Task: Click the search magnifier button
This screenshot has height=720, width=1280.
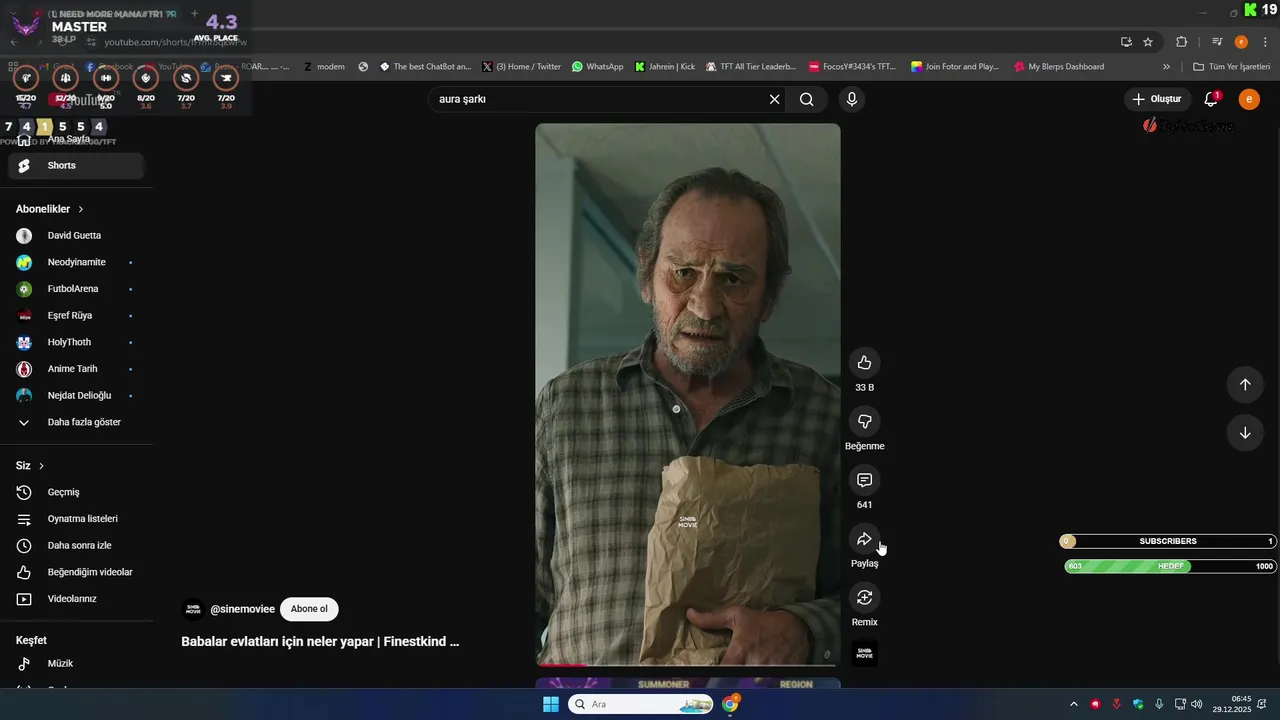Action: coord(807,99)
